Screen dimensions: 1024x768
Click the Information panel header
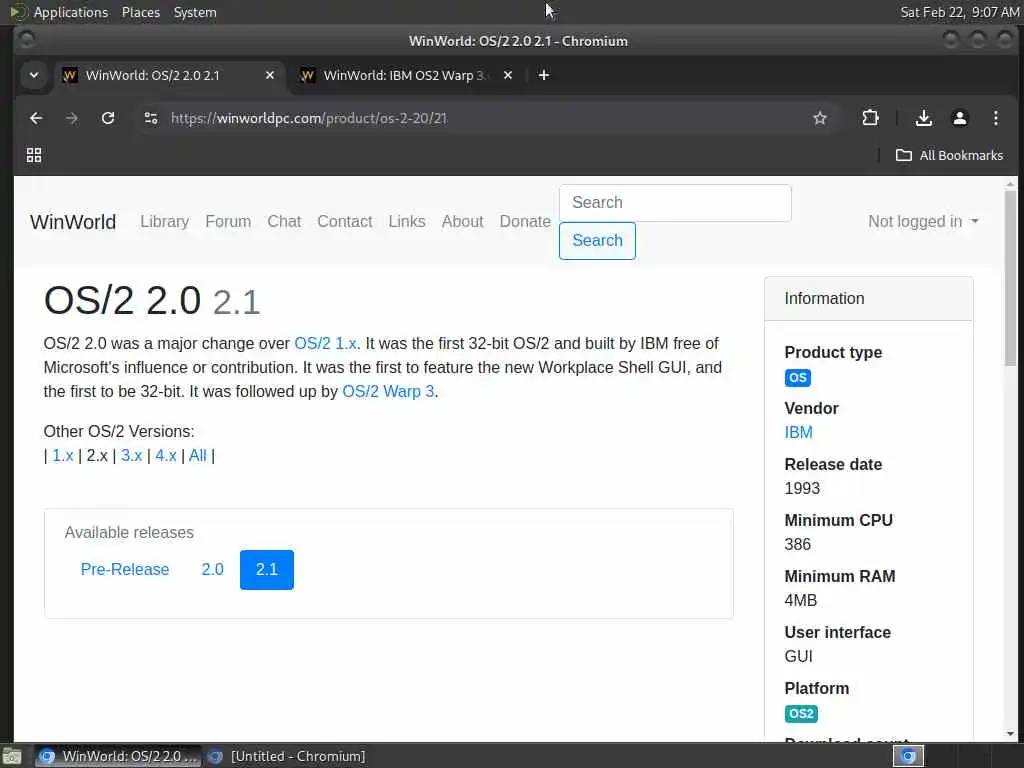pos(869,298)
